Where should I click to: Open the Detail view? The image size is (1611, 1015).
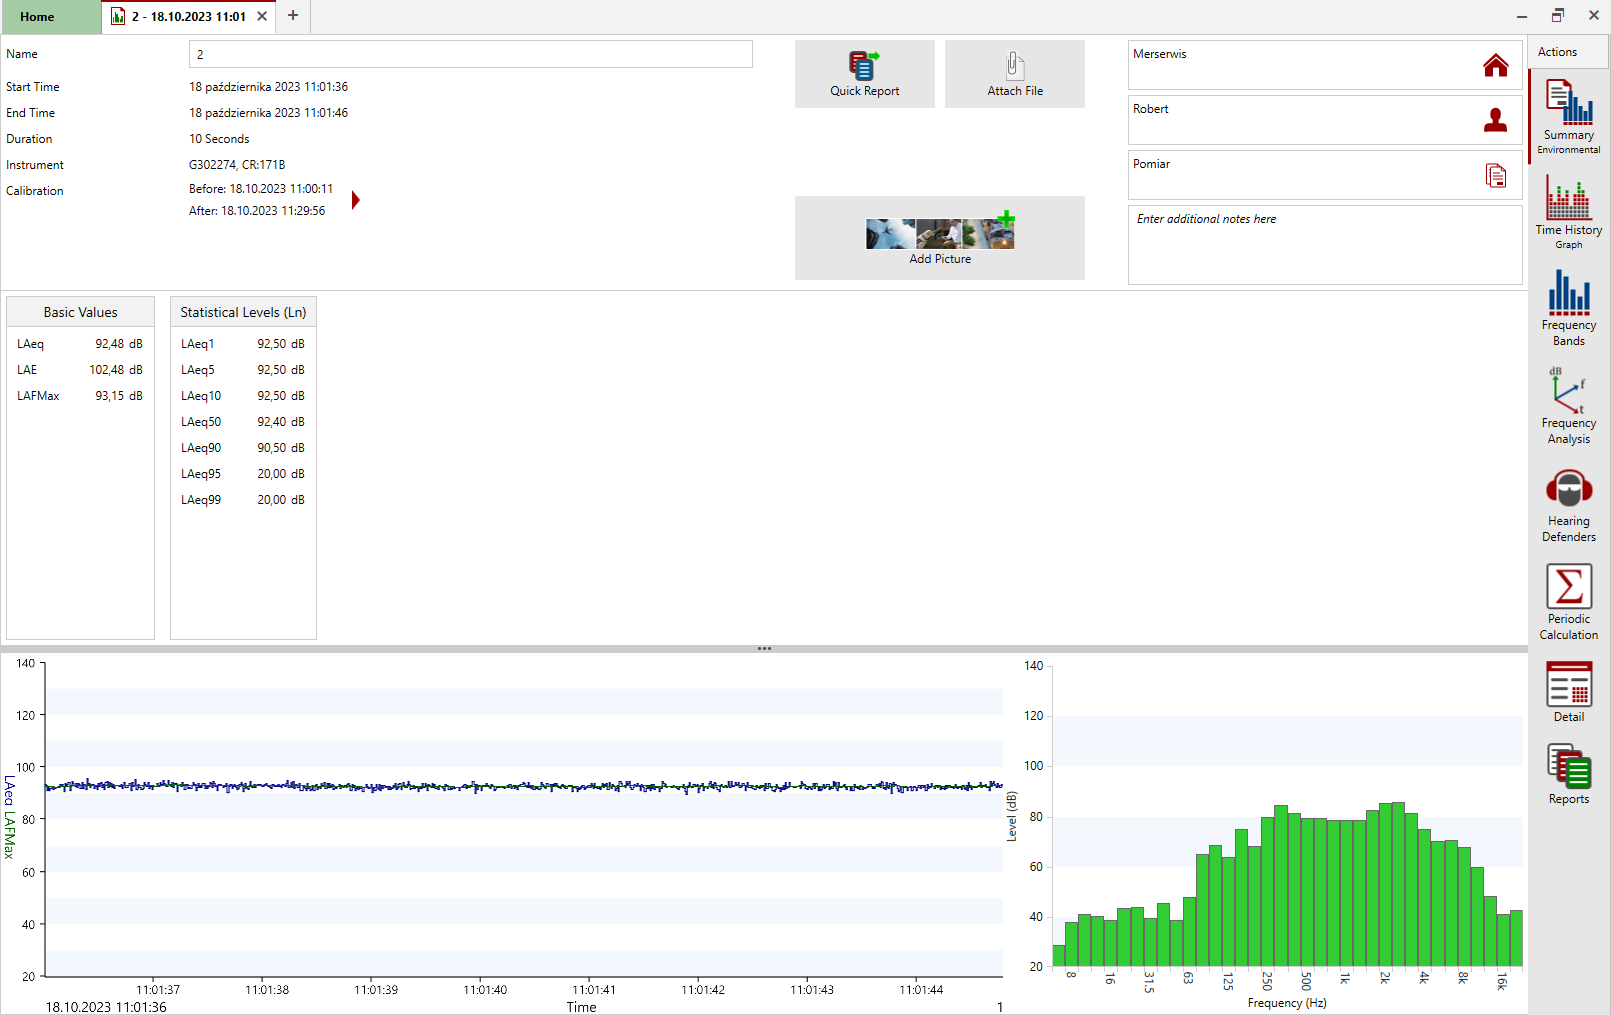point(1568,691)
